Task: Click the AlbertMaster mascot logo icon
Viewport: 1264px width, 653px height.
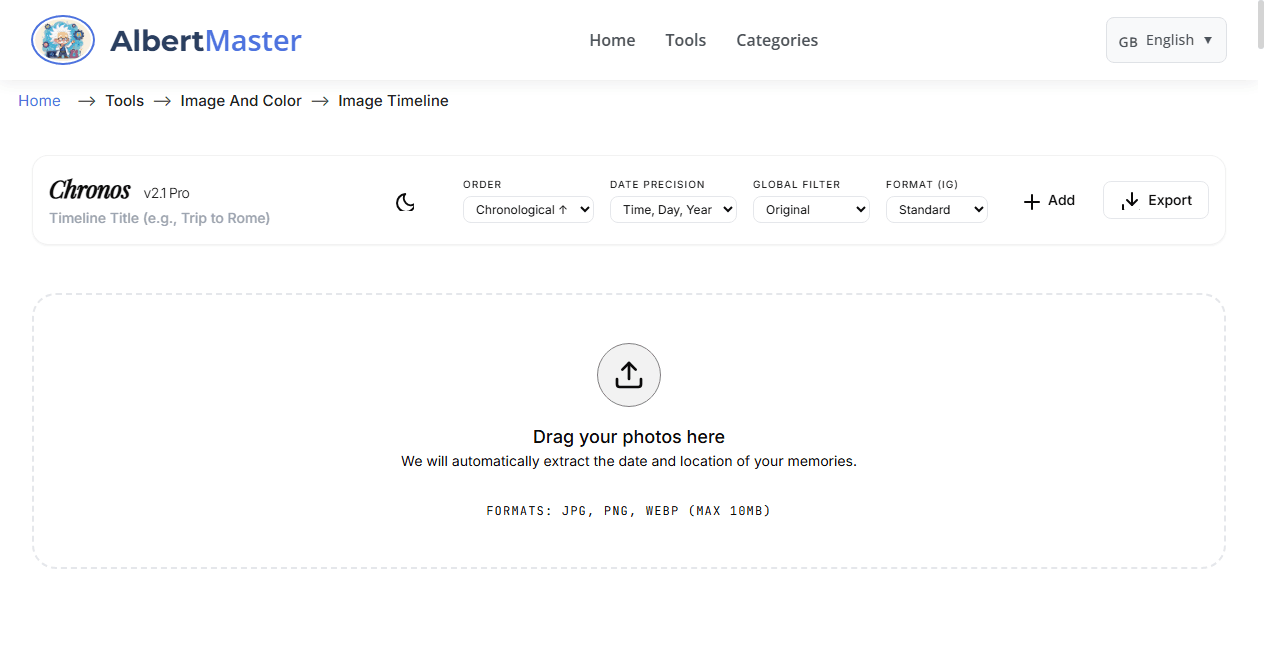Action: coord(63,40)
